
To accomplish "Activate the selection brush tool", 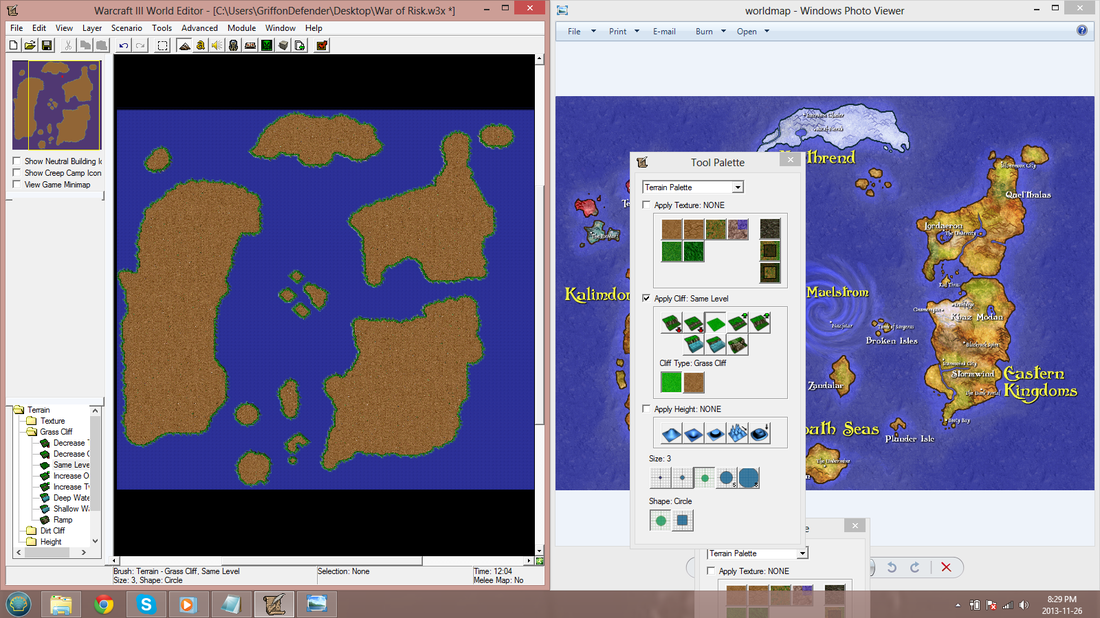I will point(163,46).
